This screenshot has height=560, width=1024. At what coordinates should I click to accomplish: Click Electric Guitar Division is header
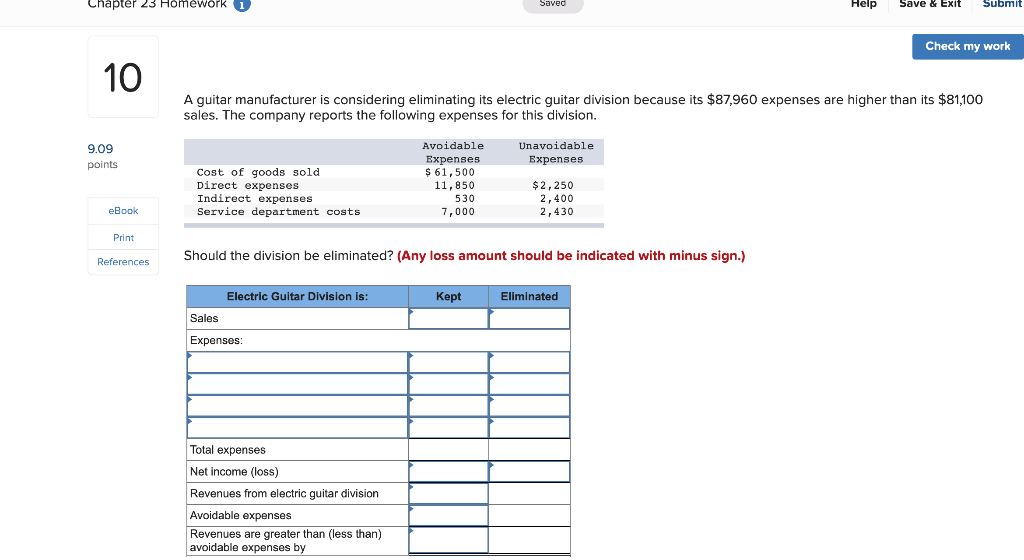[297, 296]
